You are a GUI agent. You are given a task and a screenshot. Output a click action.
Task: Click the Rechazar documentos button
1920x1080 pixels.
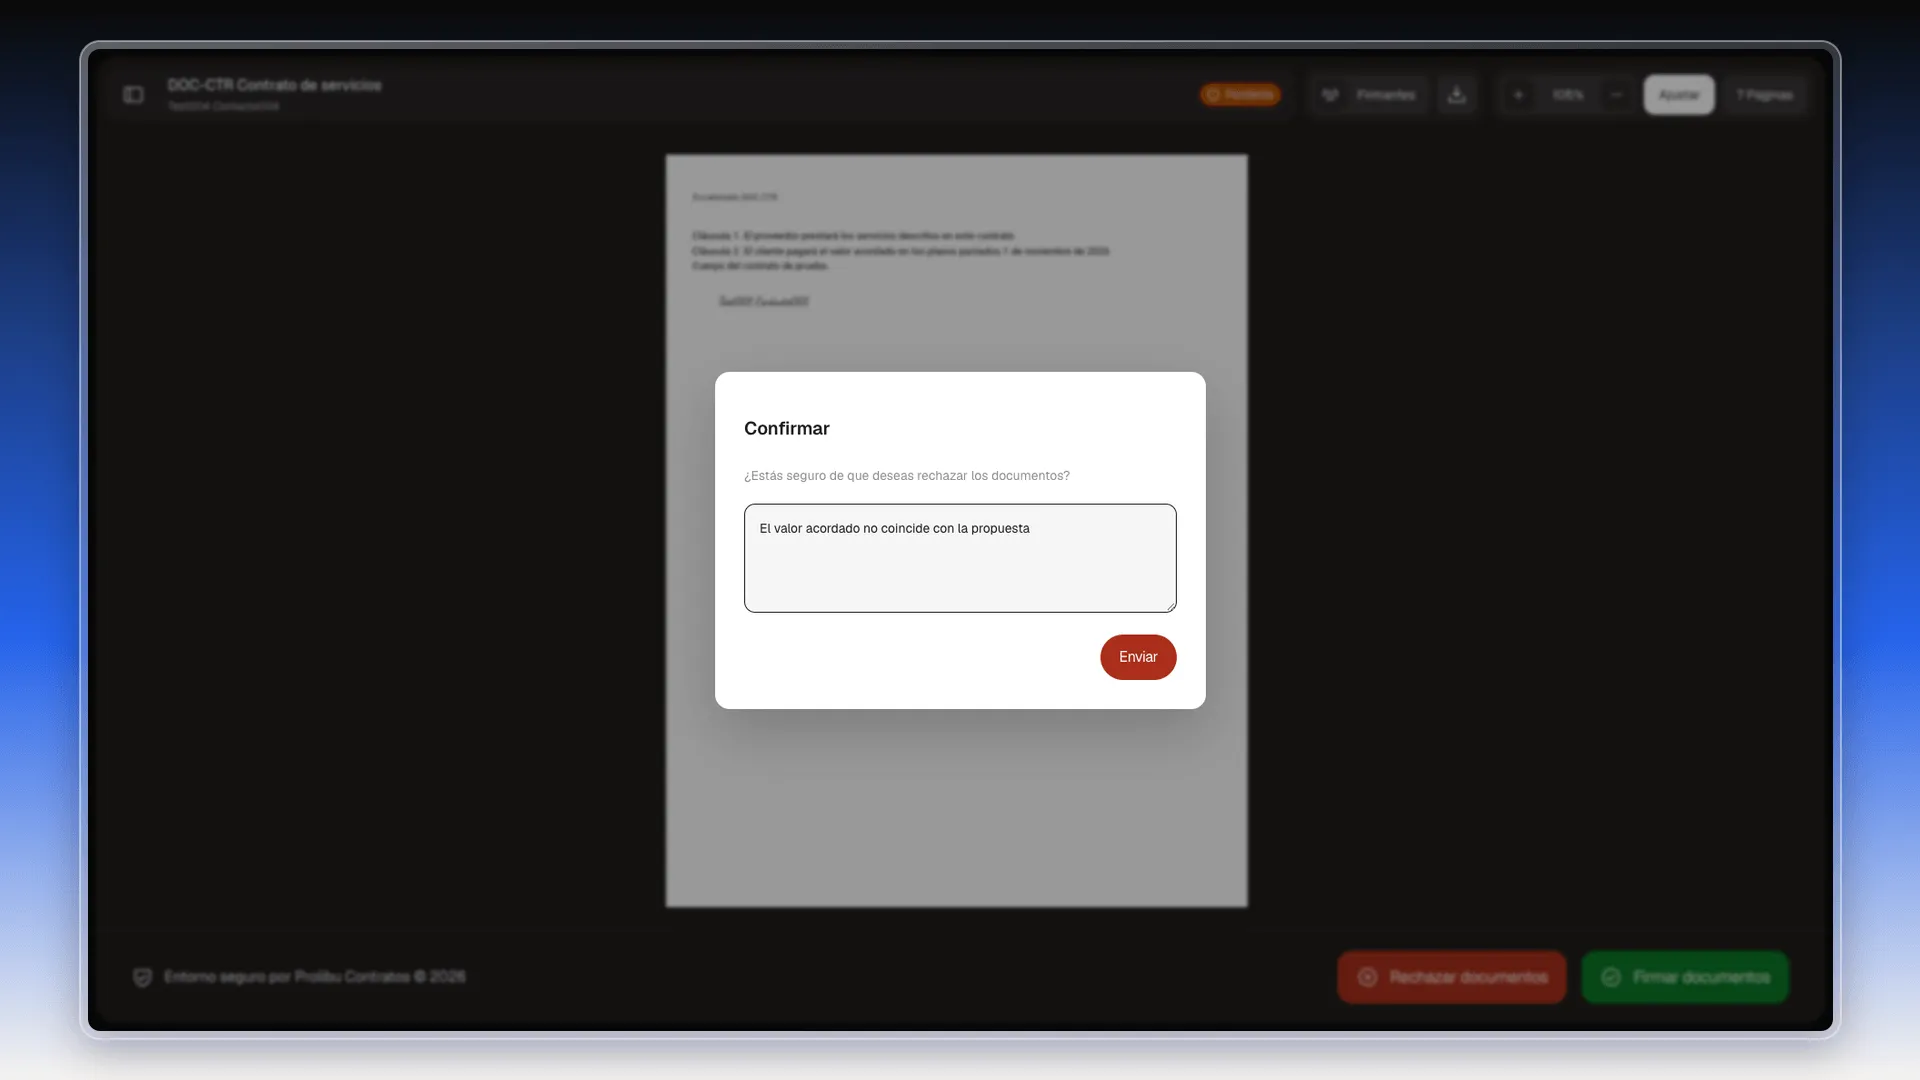click(1452, 977)
